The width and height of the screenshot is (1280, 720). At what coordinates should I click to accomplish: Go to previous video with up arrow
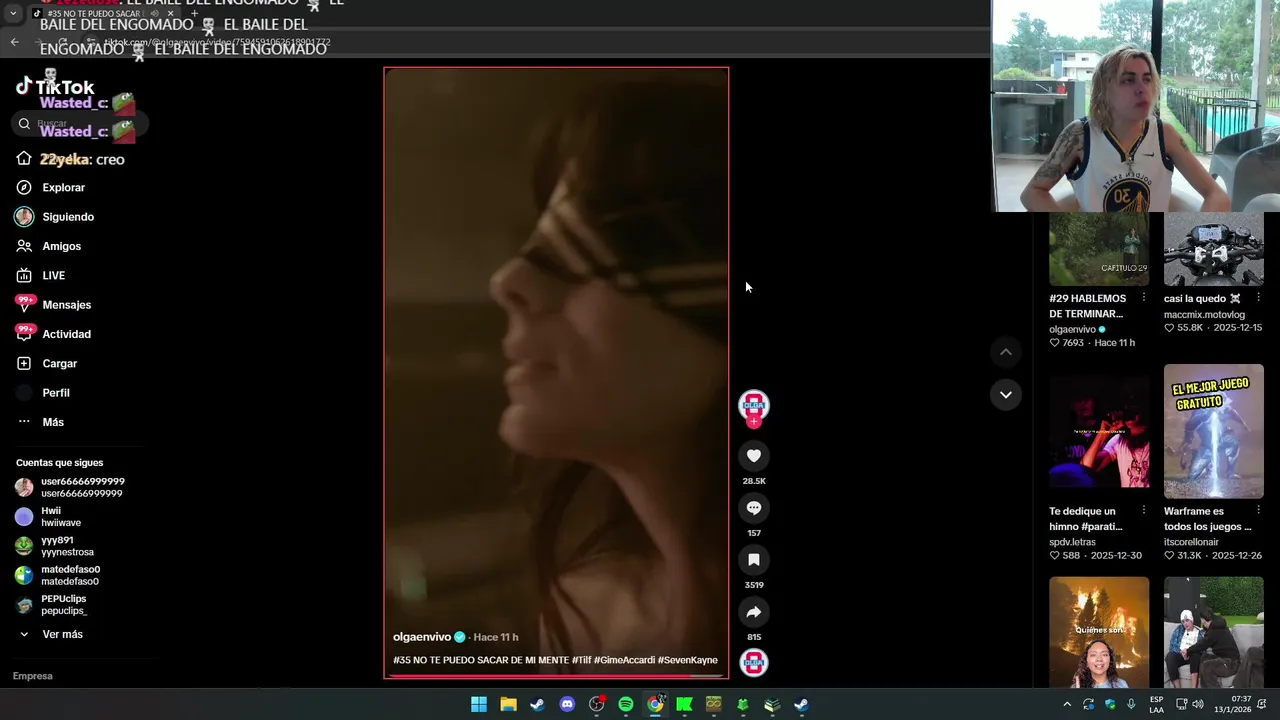pos(1006,352)
